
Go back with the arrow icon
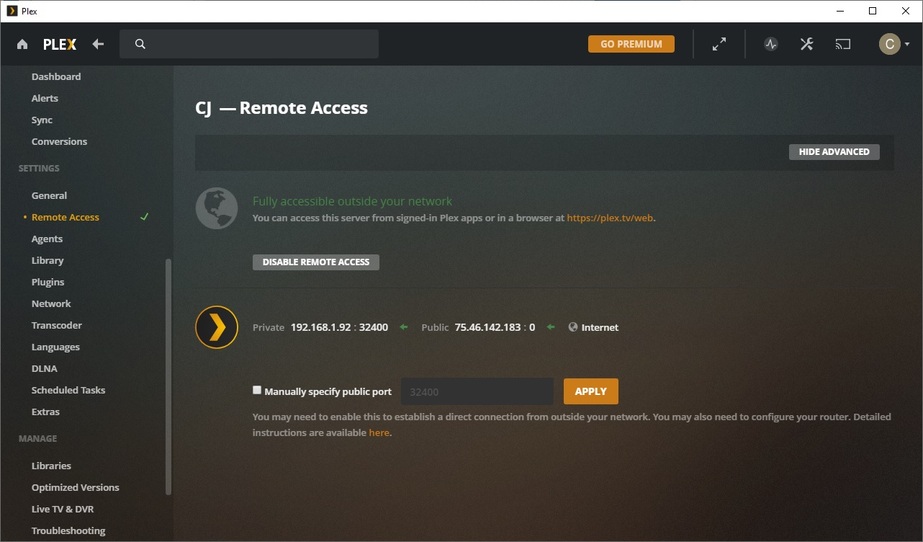click(98, 44)
